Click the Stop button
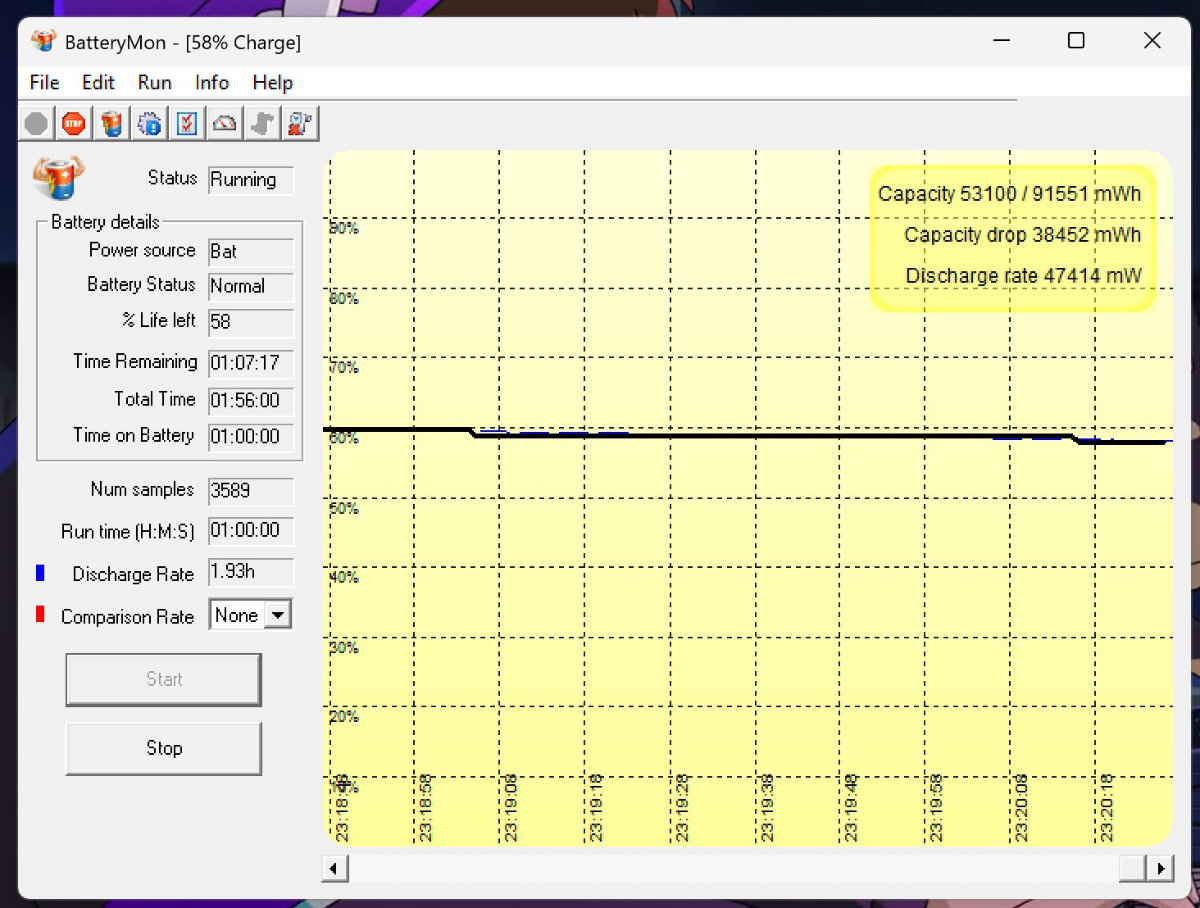This screenshot has width=1200, height=908. point(164,748)
